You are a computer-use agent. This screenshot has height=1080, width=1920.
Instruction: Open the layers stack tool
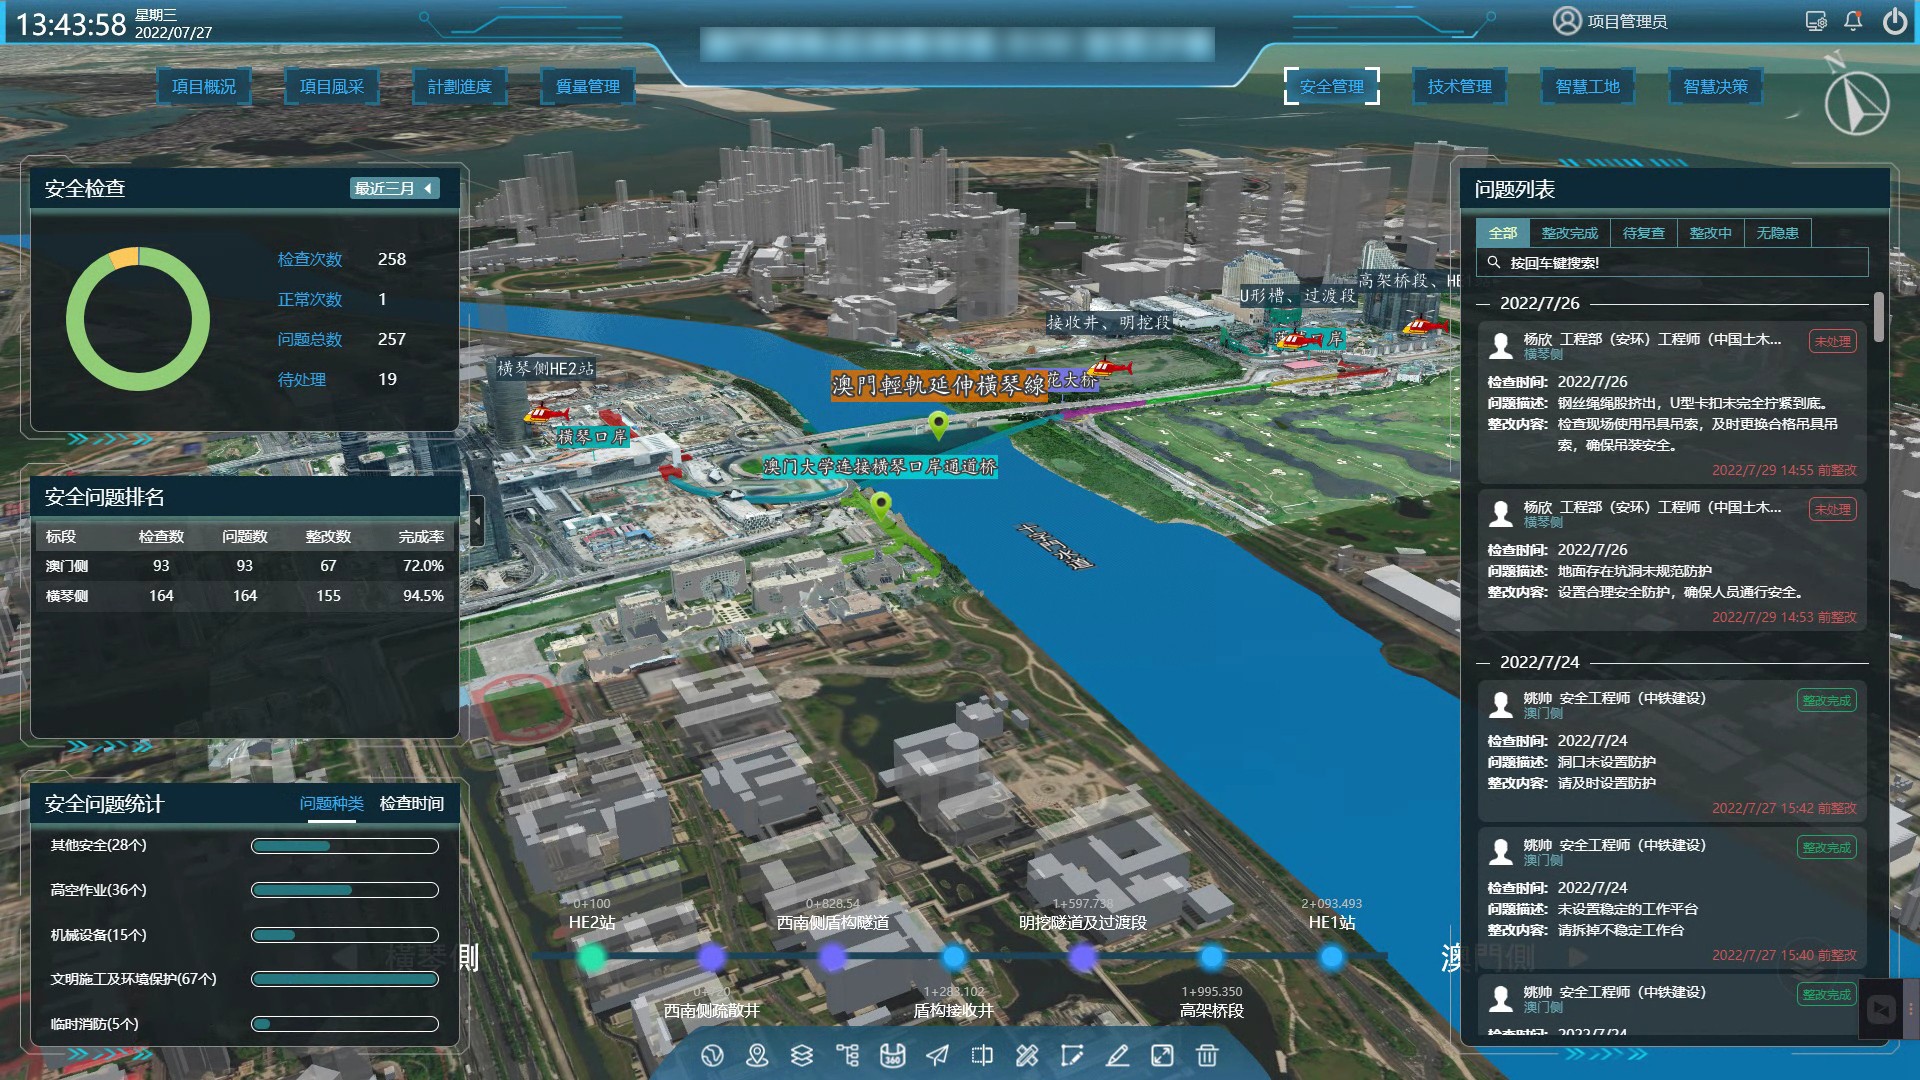[802, 1056]
